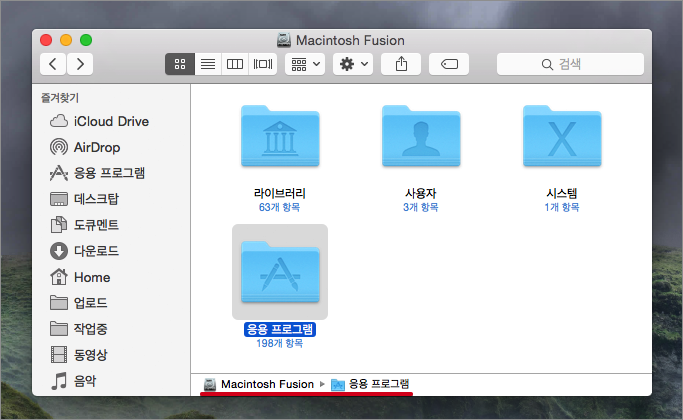
Task: Select 음악 in the sidebar
Action: click(x=74, y=381)
